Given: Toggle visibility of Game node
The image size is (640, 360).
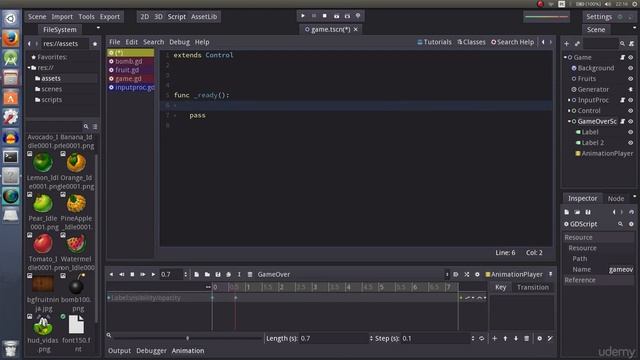Looking at the screenshot, I should click(631, 58).
